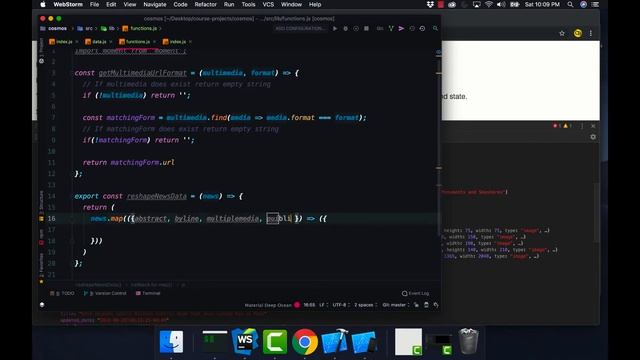640x360 pixels.
Task: Click the Debug bug toolbar icon
Action: click(346, 29)
